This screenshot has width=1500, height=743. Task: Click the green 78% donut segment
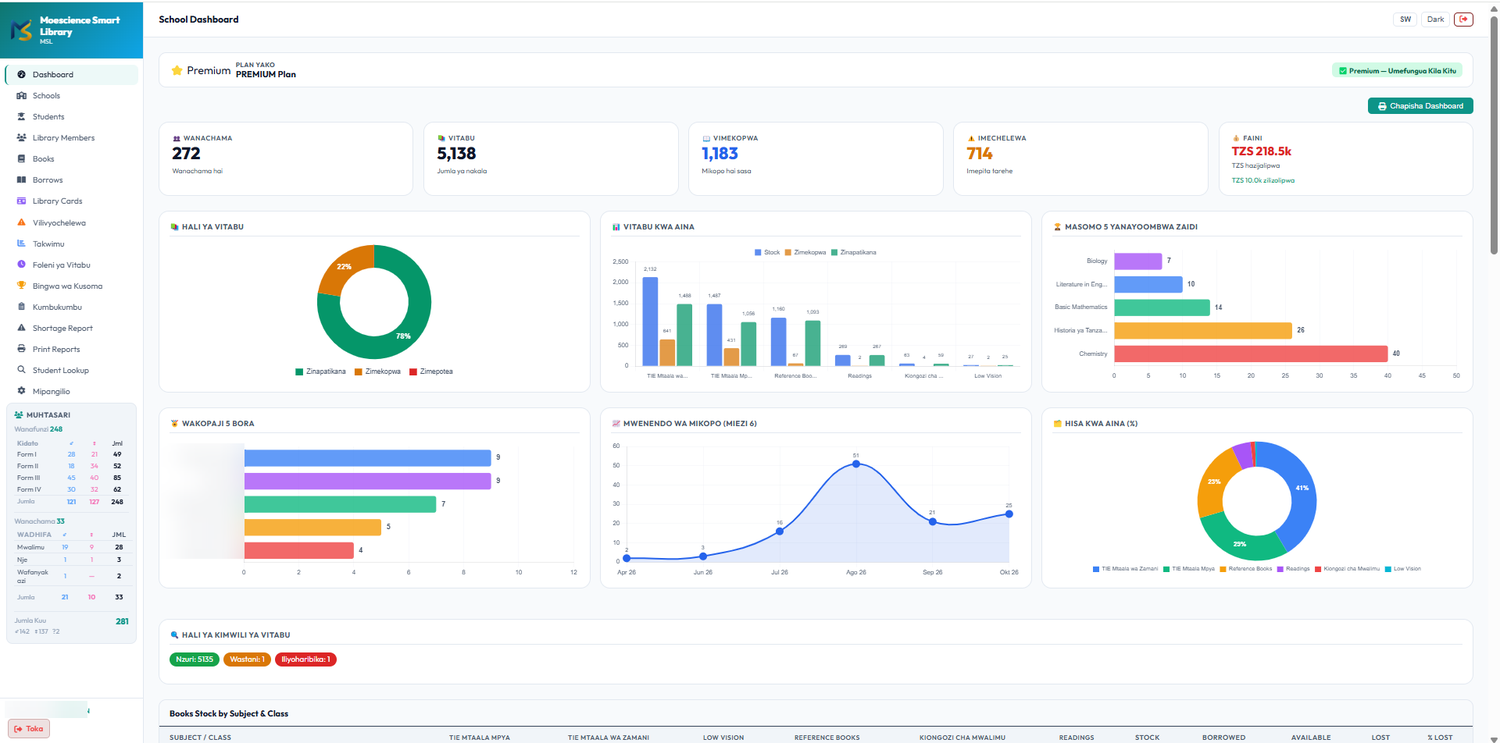[404, 335]
